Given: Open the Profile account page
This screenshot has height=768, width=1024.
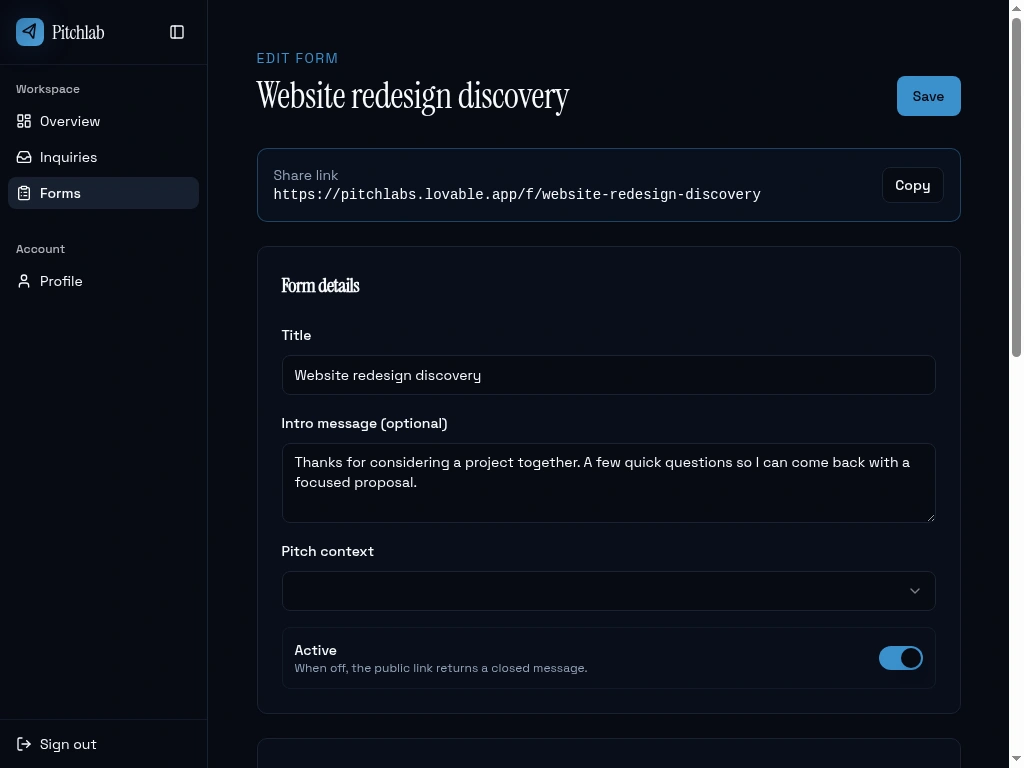Looking at the screenshot, I should coord(61,281).
